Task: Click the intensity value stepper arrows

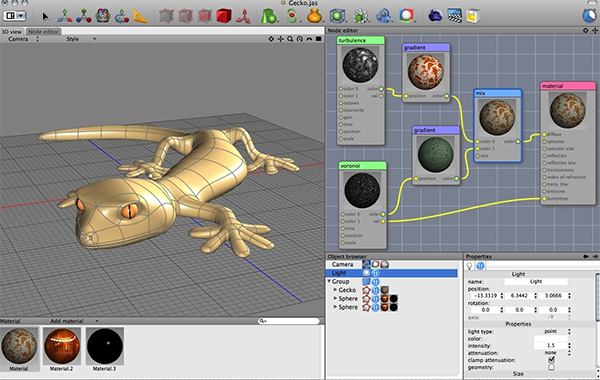Action: tap(569, 346)
